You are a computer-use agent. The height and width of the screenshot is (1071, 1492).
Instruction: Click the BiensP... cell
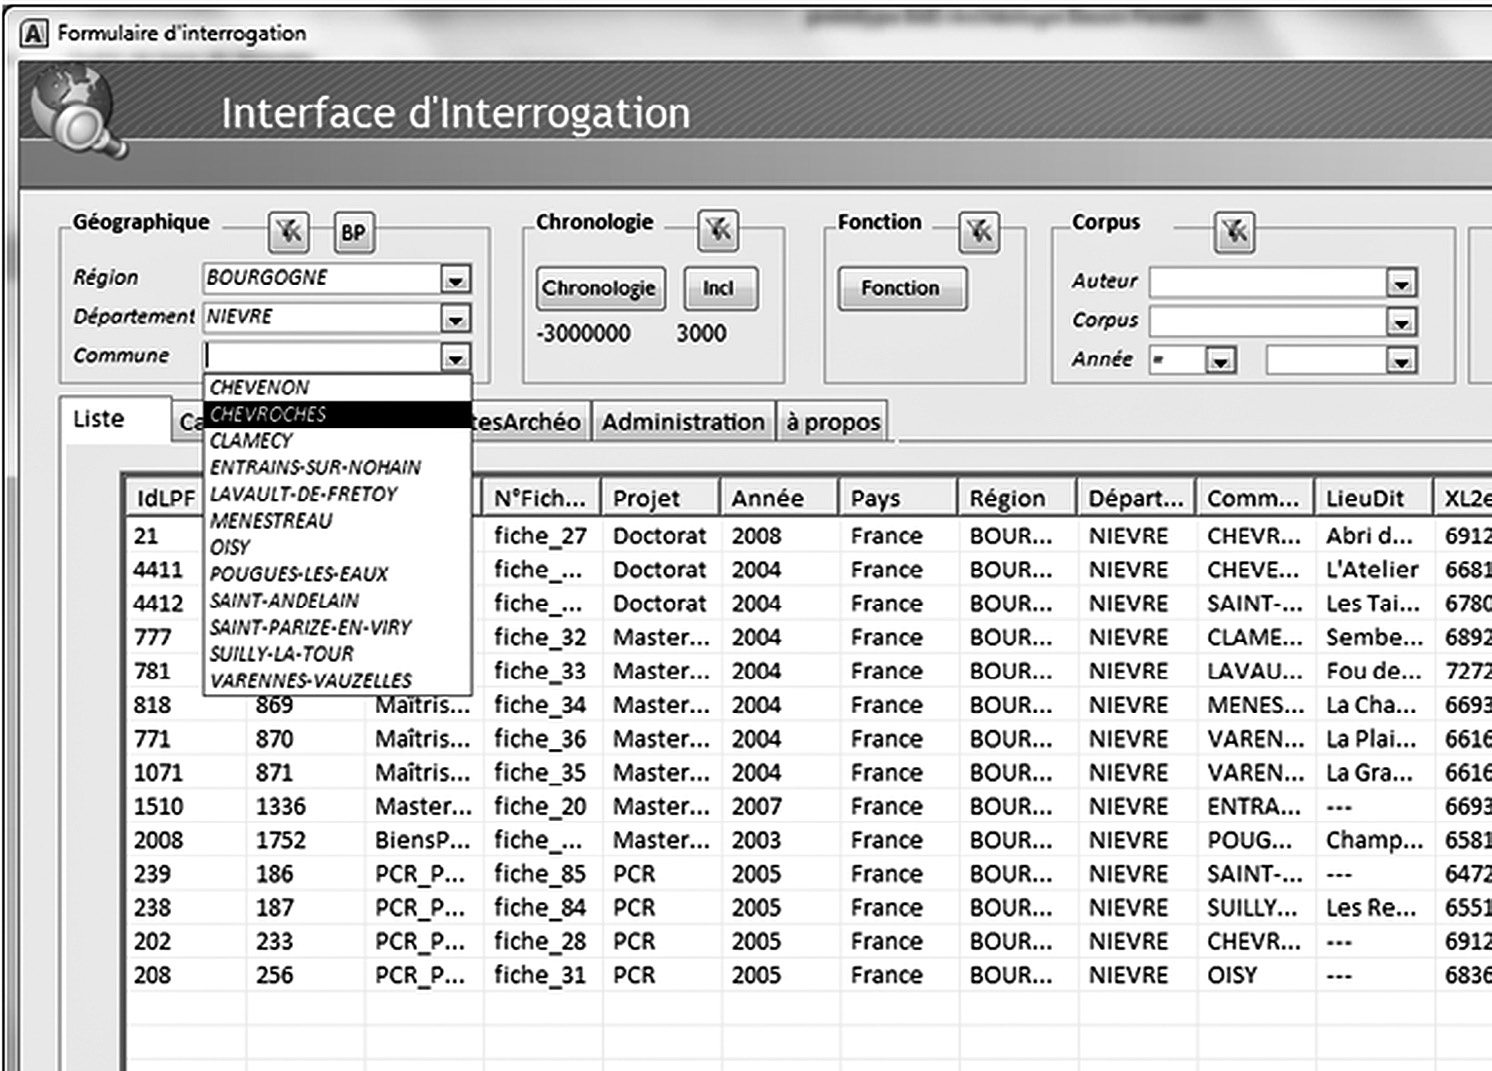(422, 840)
